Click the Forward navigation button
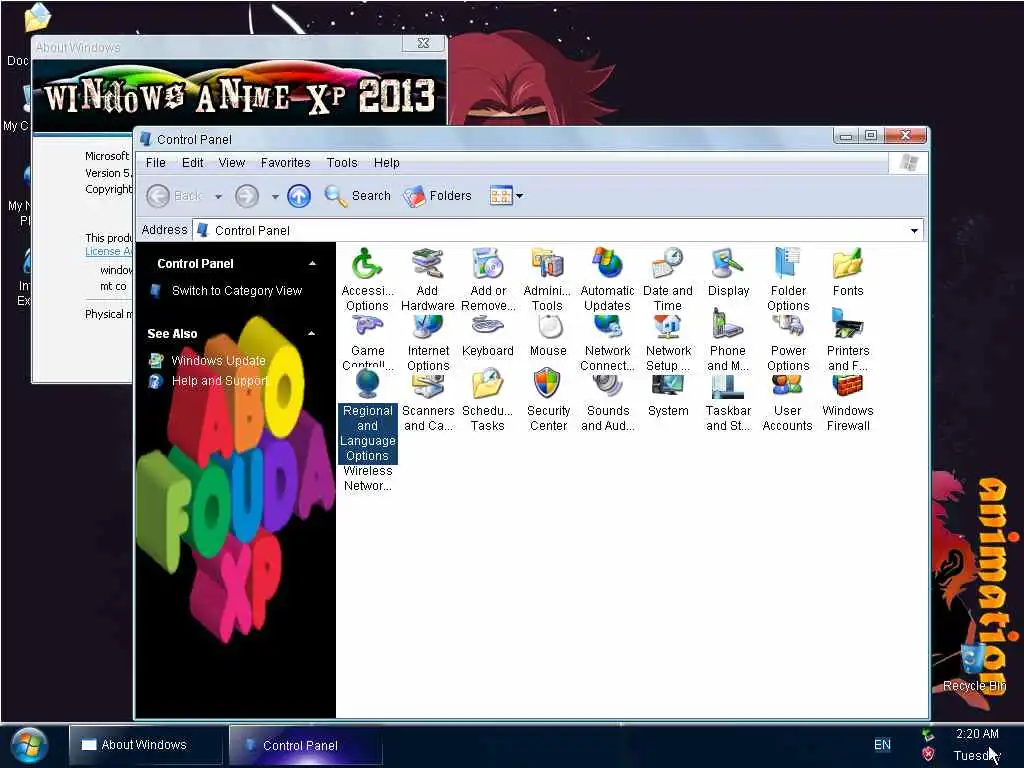Viewport: 1024px width, 768px height. 247,196
